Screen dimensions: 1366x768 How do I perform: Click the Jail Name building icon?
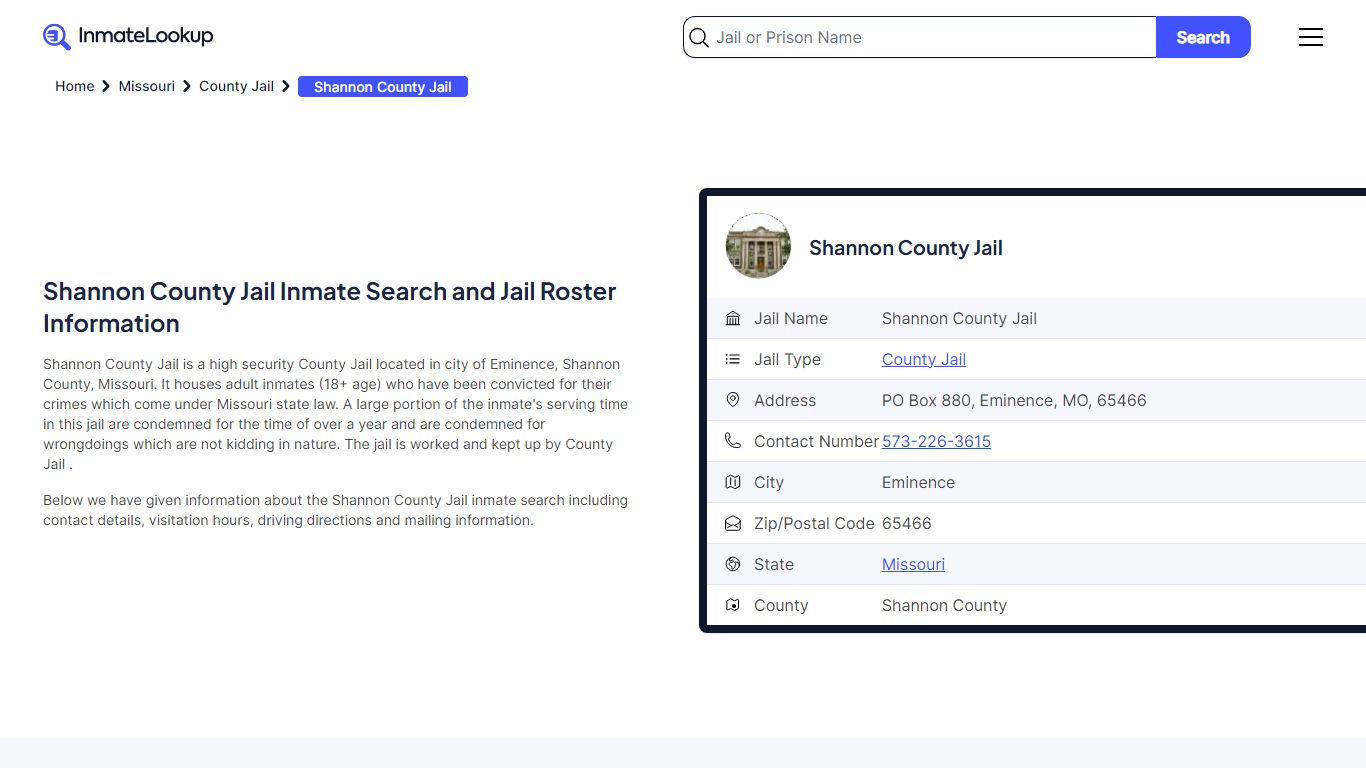(733, 319)
